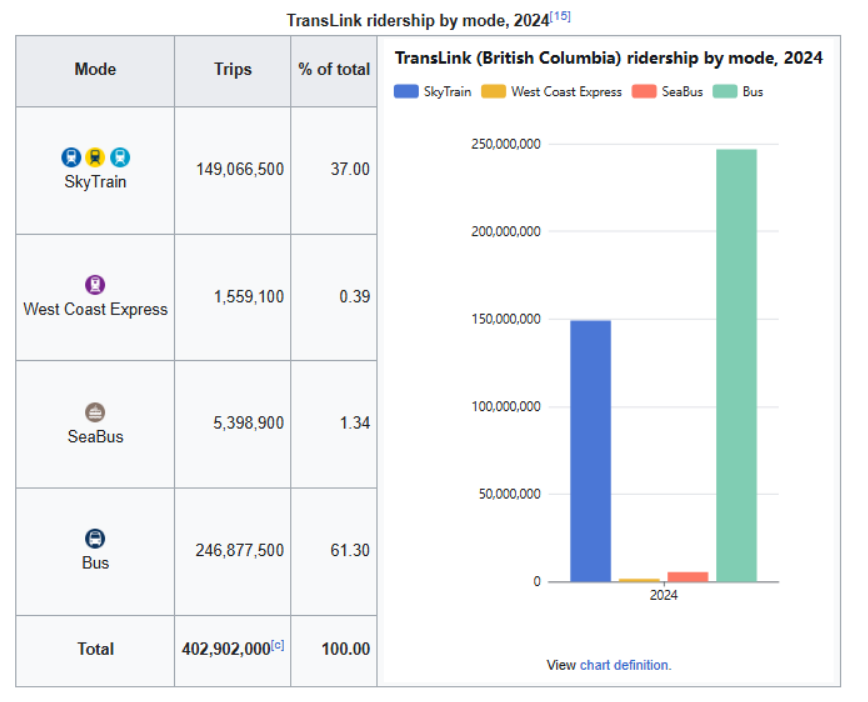Click the yellow SkyTrain line icon
Viewport: 868px width, 702px height.
(95, 157)
